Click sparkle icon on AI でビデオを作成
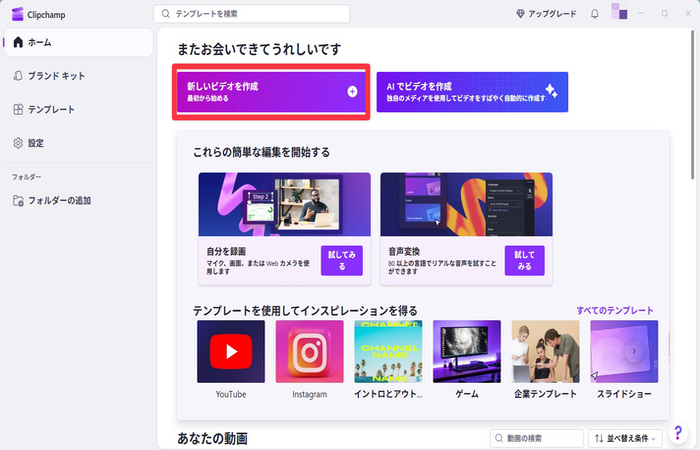 click(x=550, y=91)
